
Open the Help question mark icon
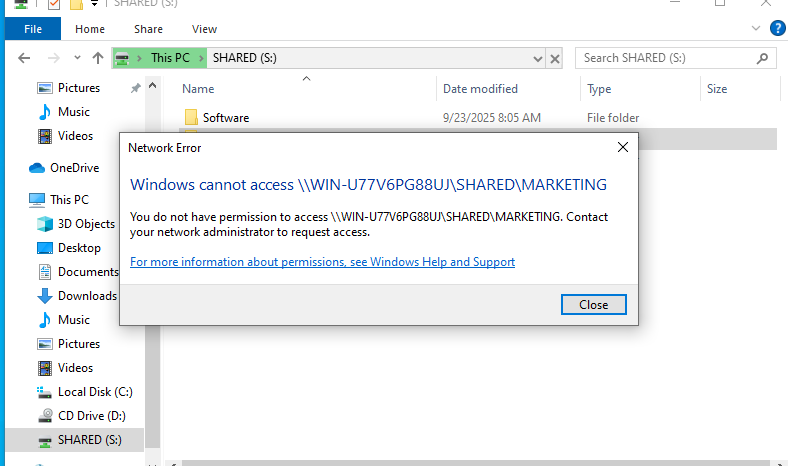coord(777,29)
